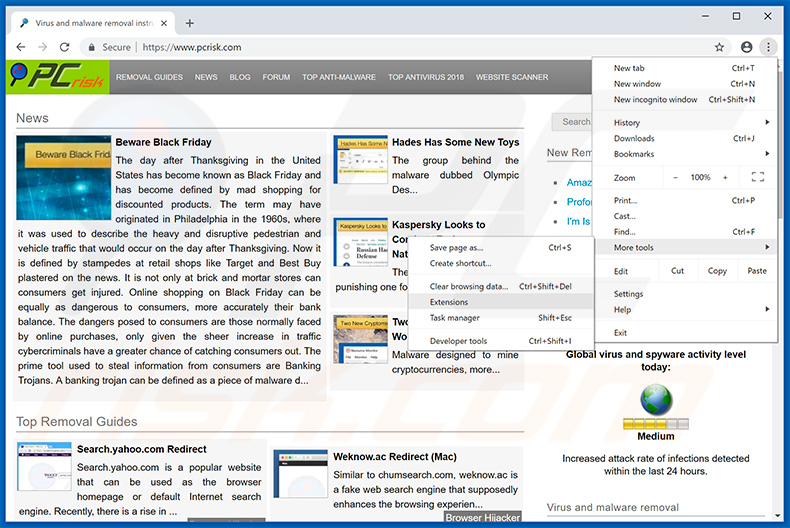790x528 pixels.
Task: Open Developer tools from submenu
Action: pos(501,341)
